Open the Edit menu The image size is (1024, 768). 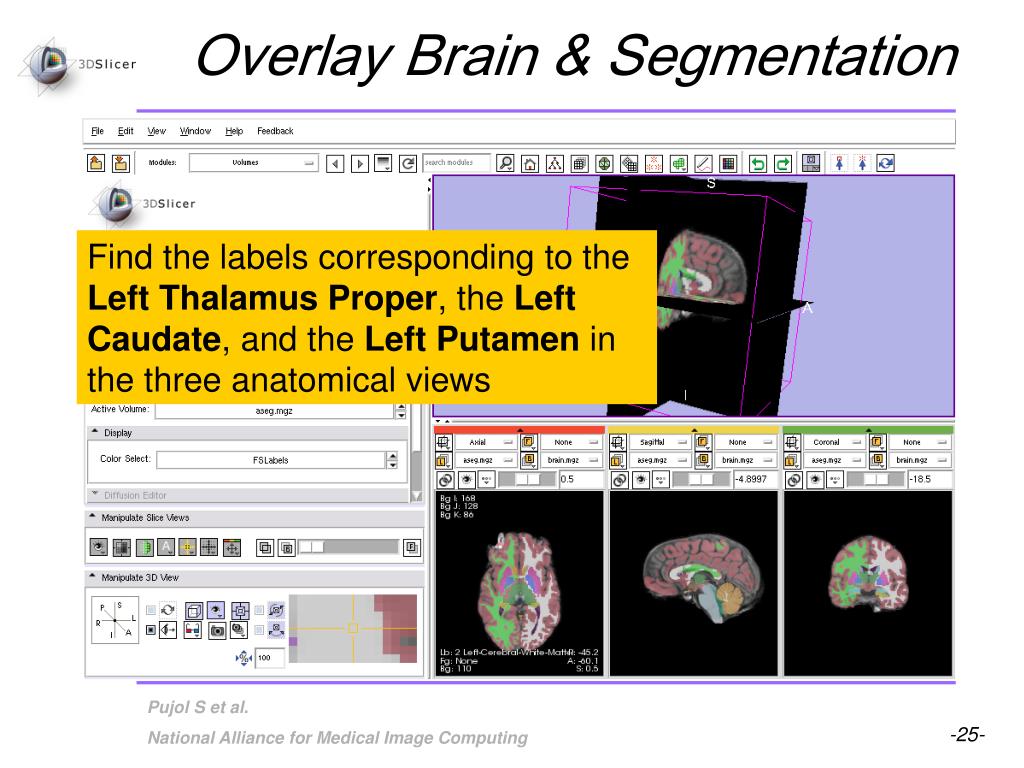coord(125,131)
